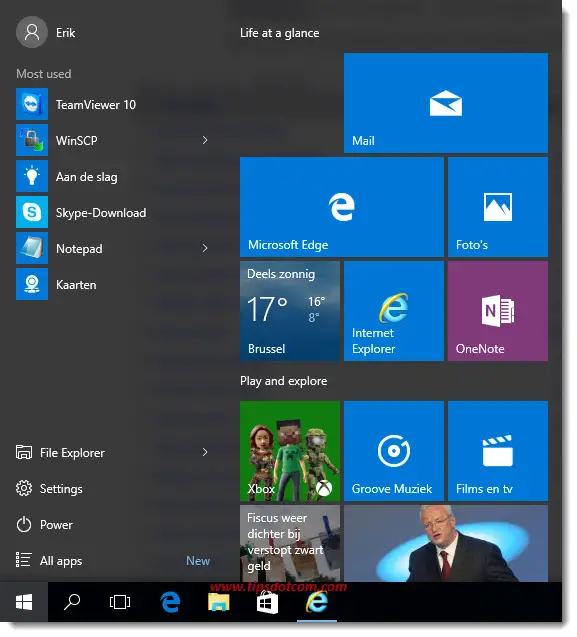Open Kaarten maps app
Image resolution: width=577 pixels, height=637 pixels.
(112, 284)
